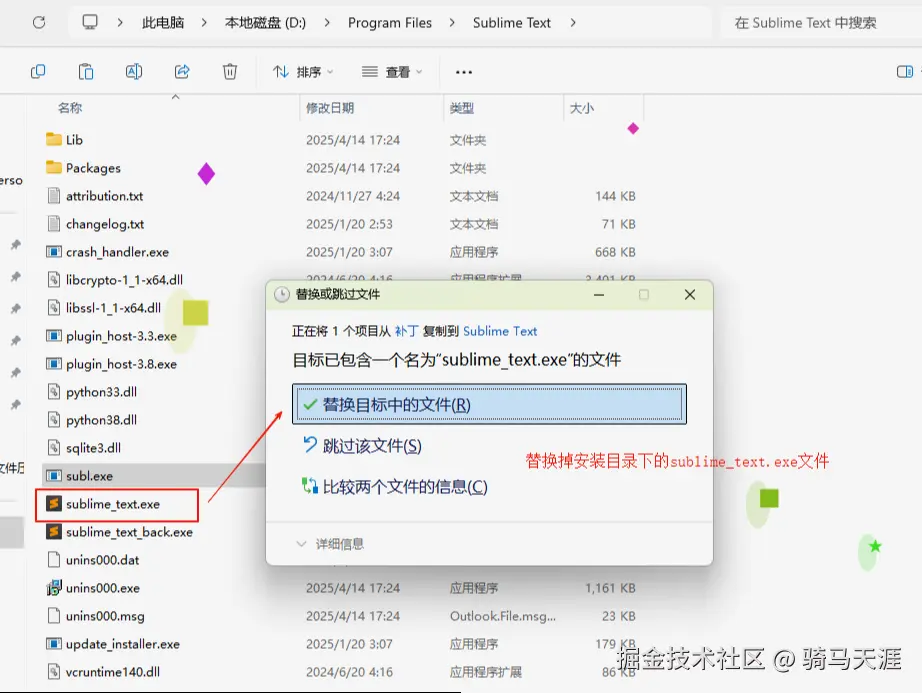Minimize the 替换或跳过文件 dialog
Image resolution: width=922 pixels, height=693 pixels.
(x=599, y=294)
